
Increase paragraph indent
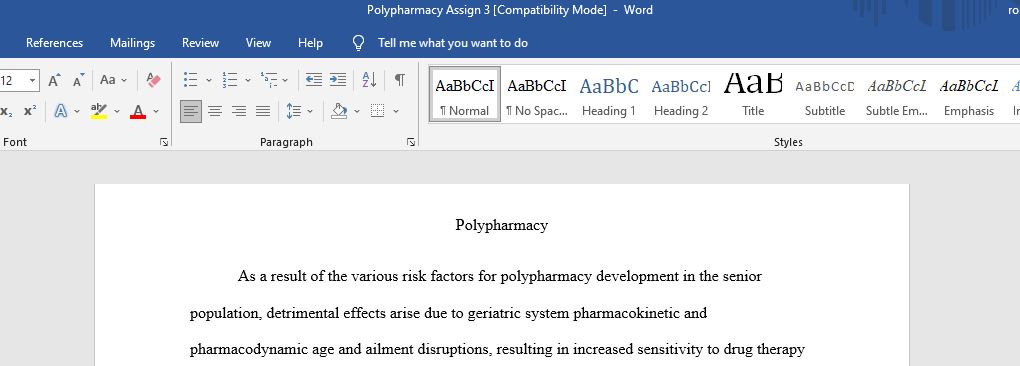pyautogui.click(x=338, y=80)
